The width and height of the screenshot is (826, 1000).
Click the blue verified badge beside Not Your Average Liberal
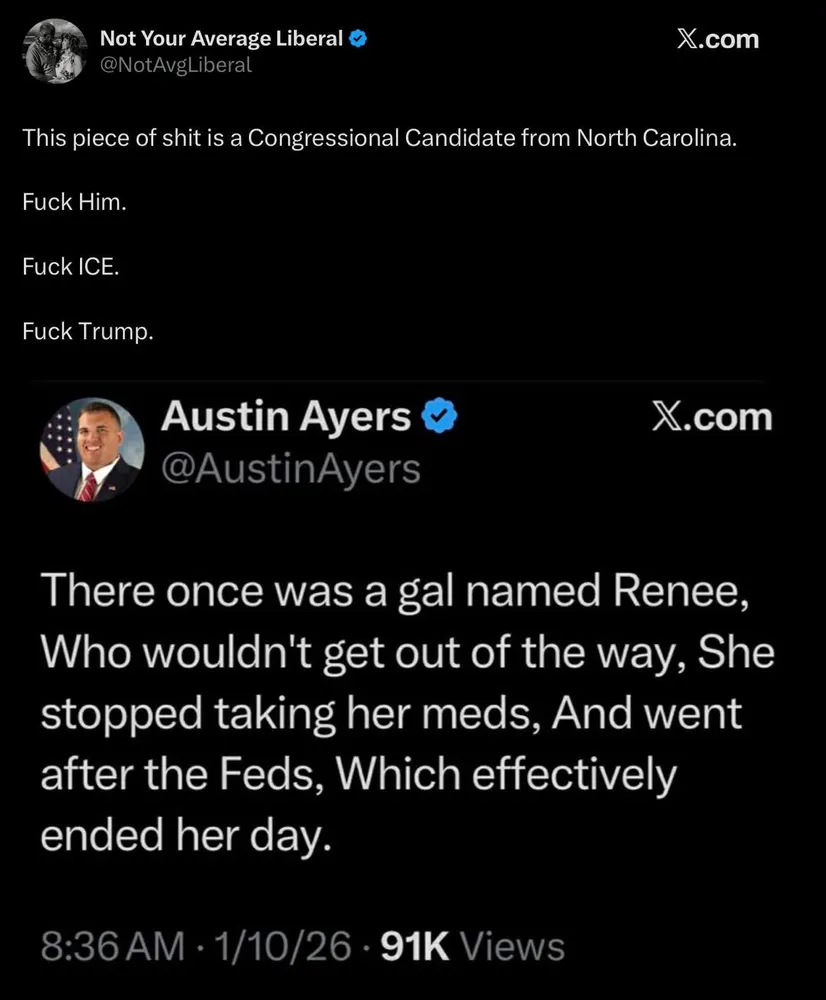click(x=358, y=39)
